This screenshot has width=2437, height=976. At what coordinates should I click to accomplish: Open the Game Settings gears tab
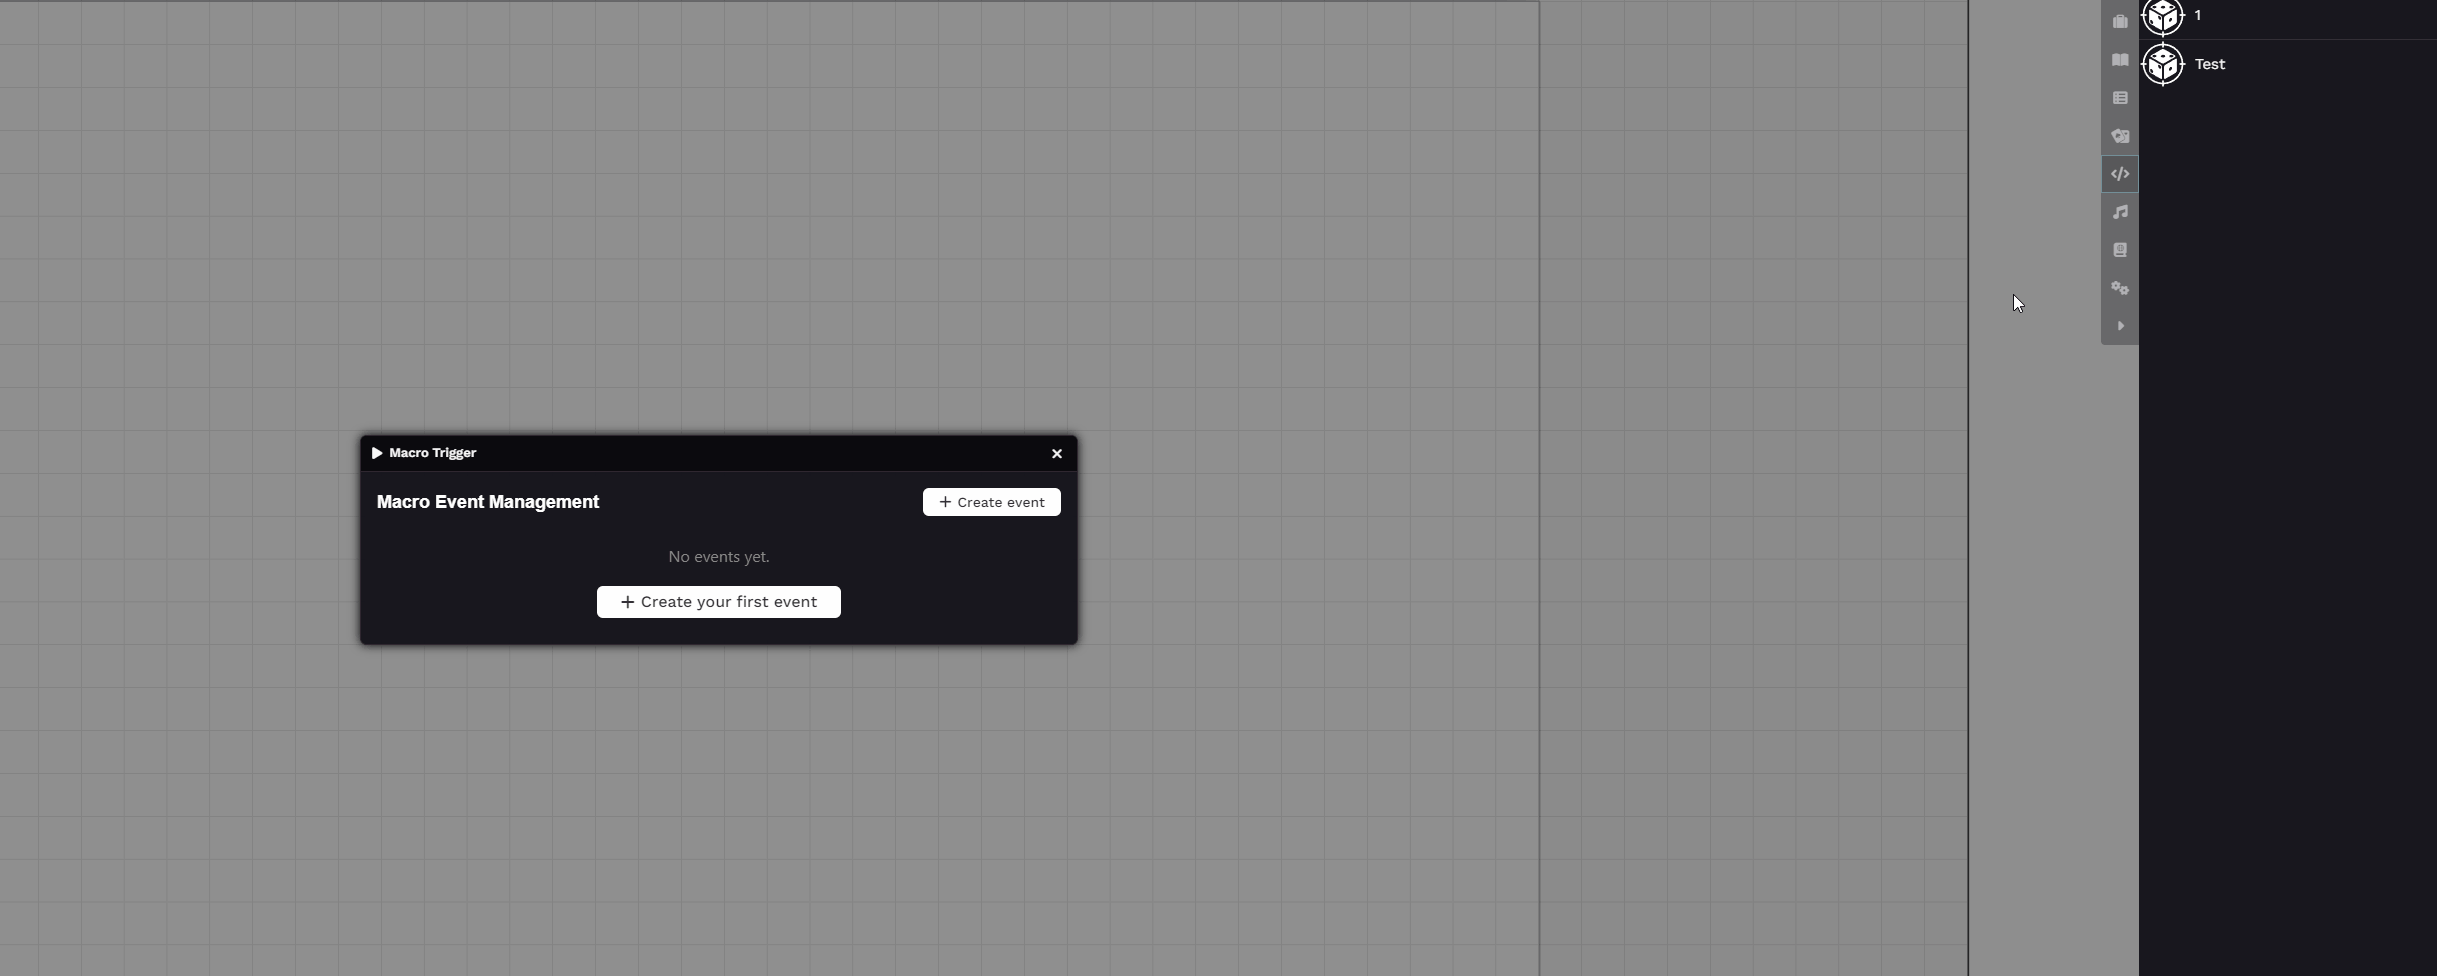2119,288
